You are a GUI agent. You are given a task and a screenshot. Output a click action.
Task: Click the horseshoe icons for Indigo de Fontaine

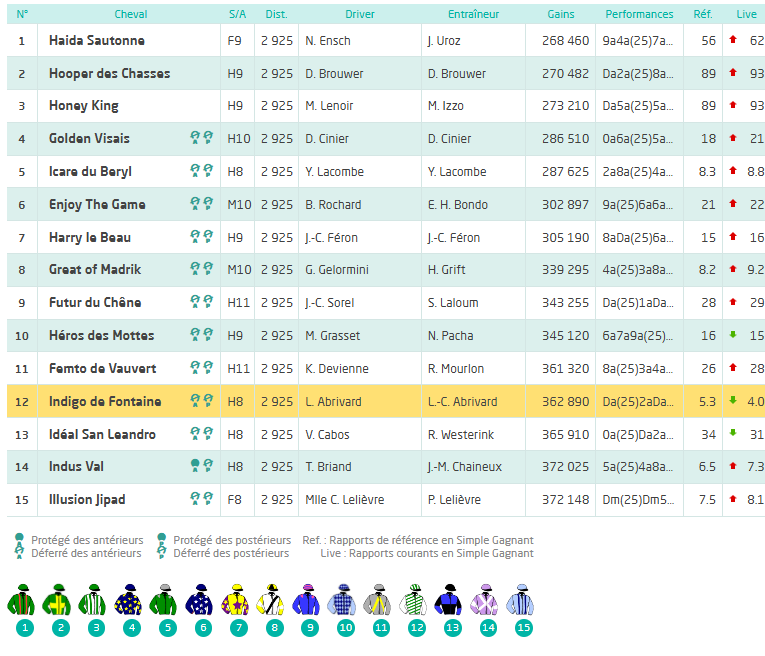click(x=202, y=402)
